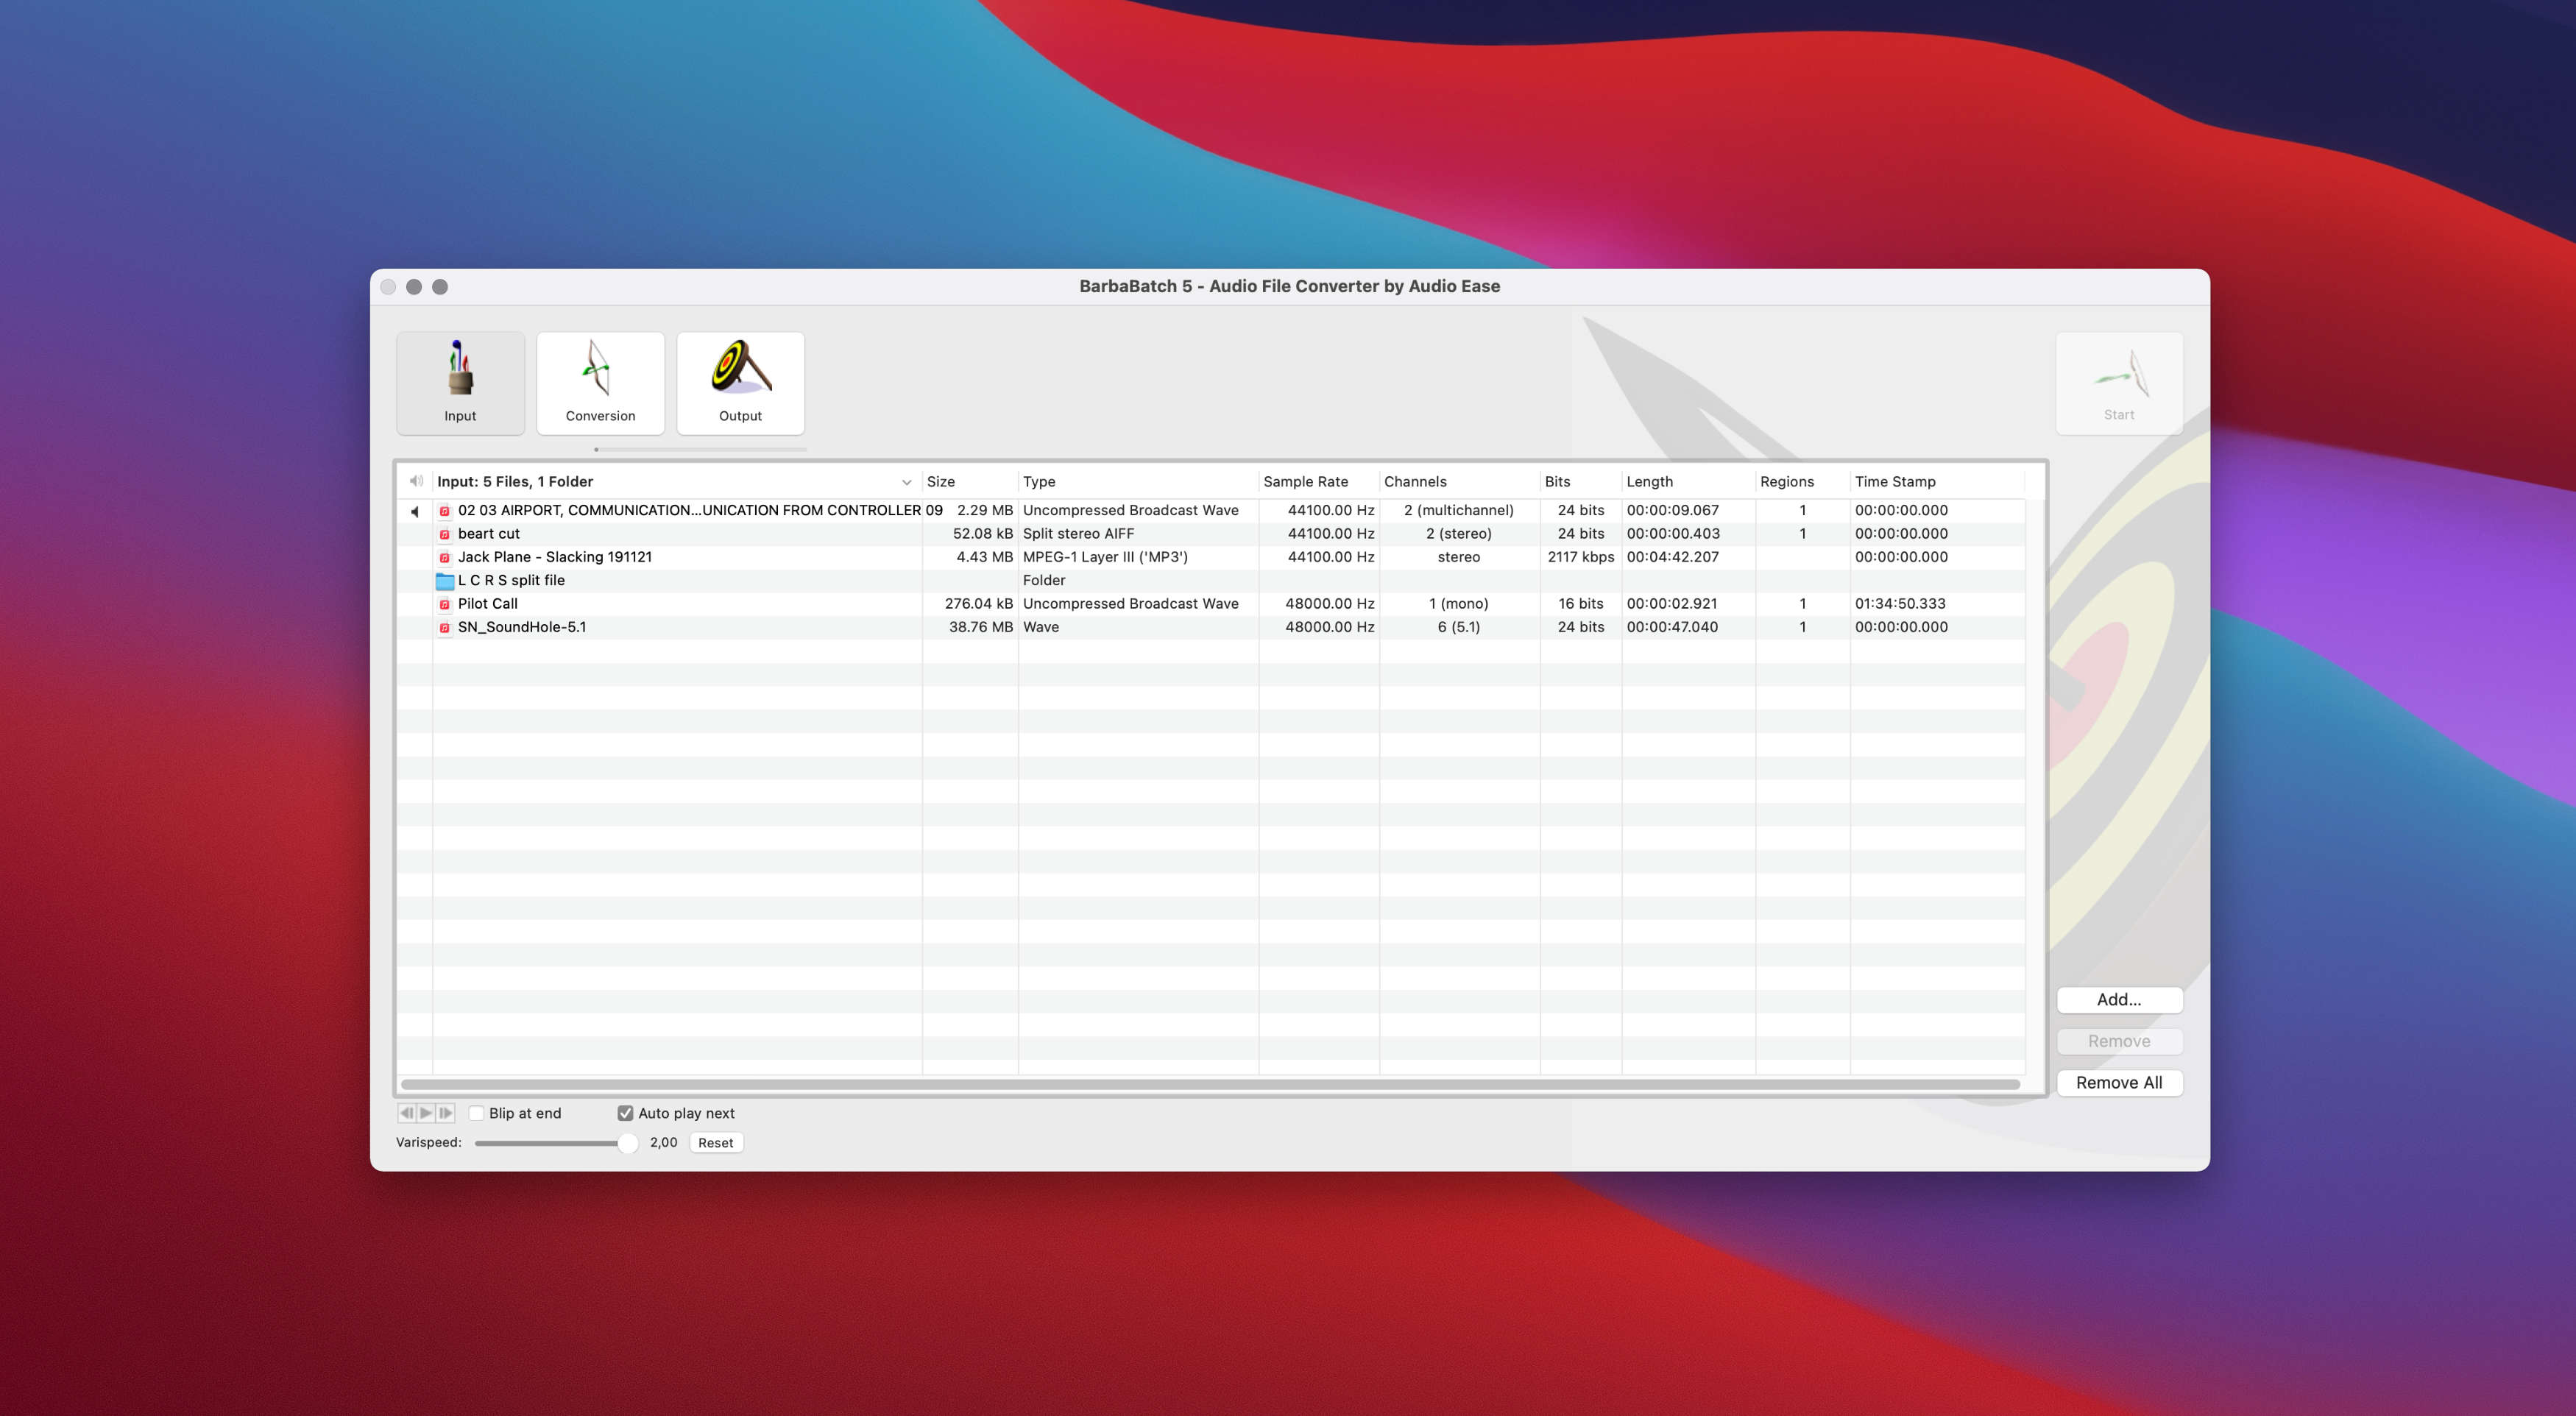Click audio file icon of SN_SoundHole-5.1
Viewport: 2576px width, 1416px height.
pyautogui.click(x=445, y=628)
